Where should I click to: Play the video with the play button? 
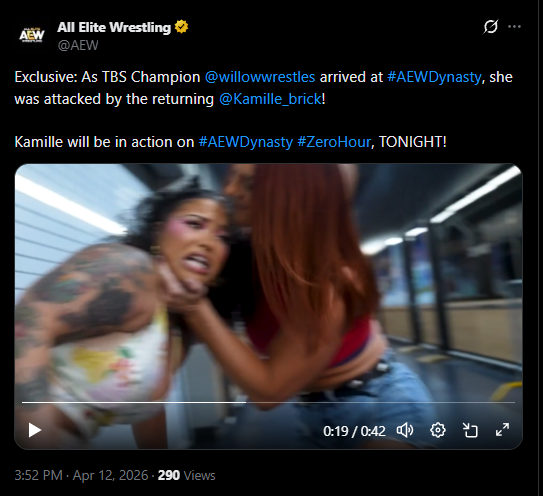(35, 431)
